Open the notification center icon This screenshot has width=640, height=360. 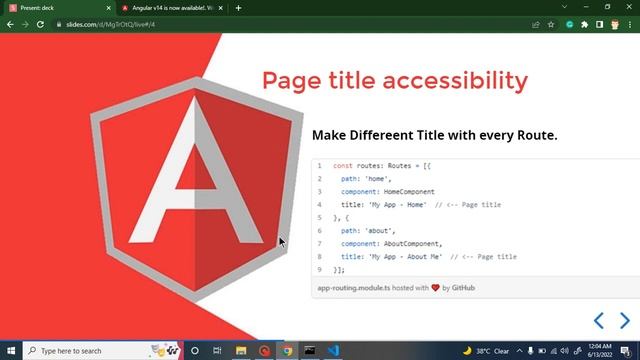click(625, 351)
